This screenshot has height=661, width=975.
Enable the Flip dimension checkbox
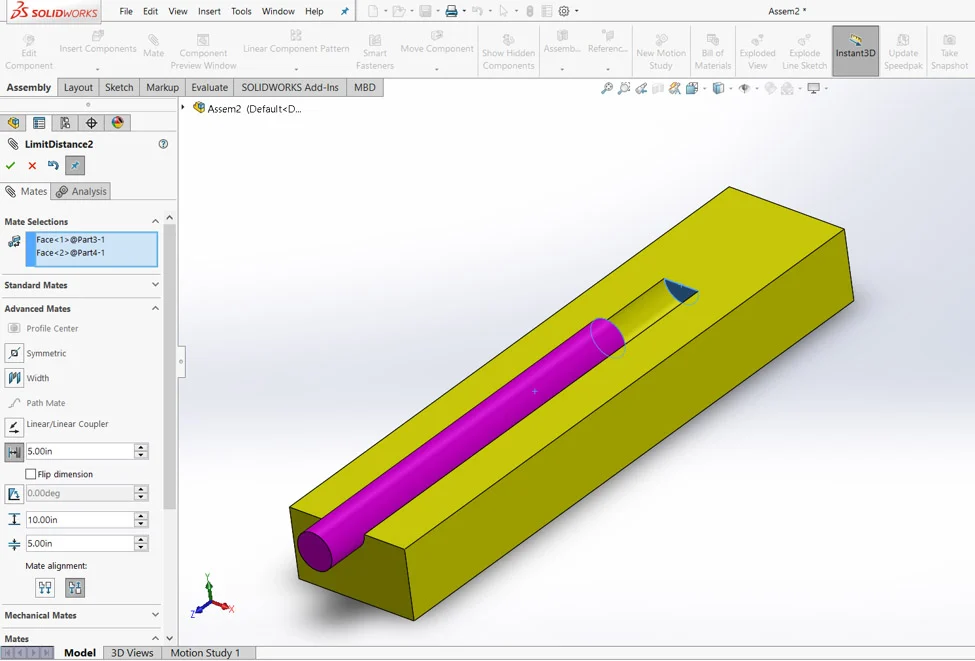[30, 474]
